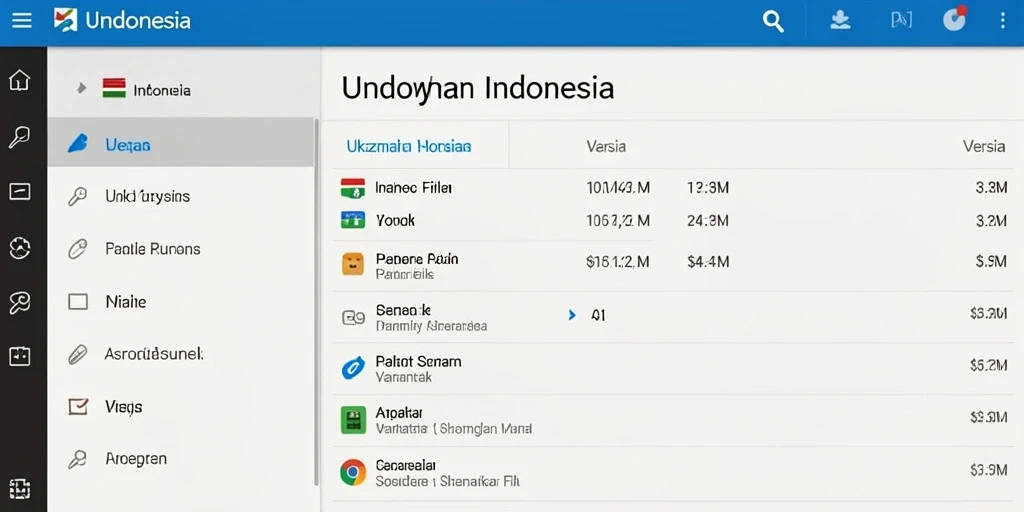Click the magnifier icon beside Aroepren

click(x=78, y=460)
